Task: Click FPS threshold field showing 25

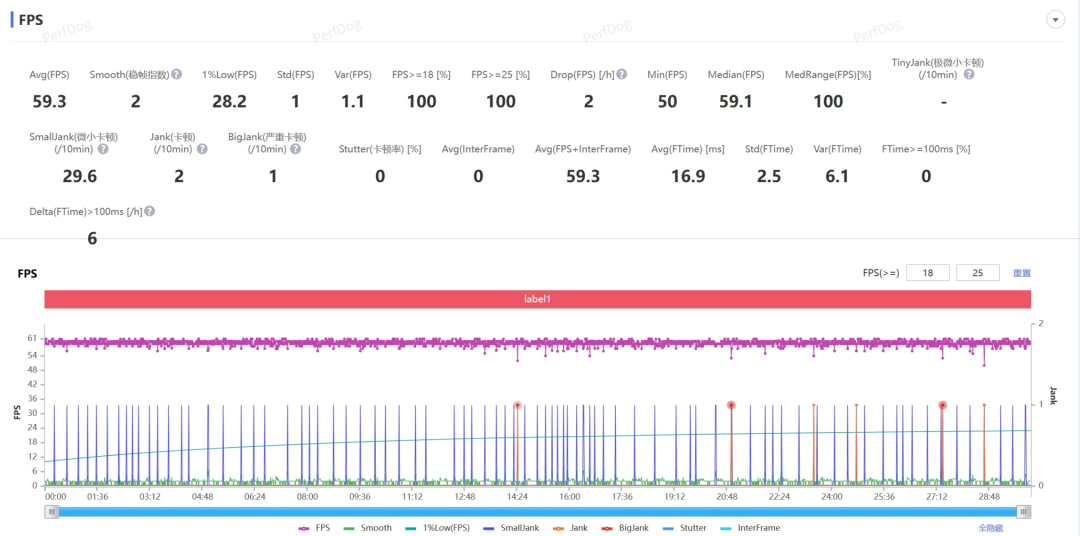Action: pos(977,273)
